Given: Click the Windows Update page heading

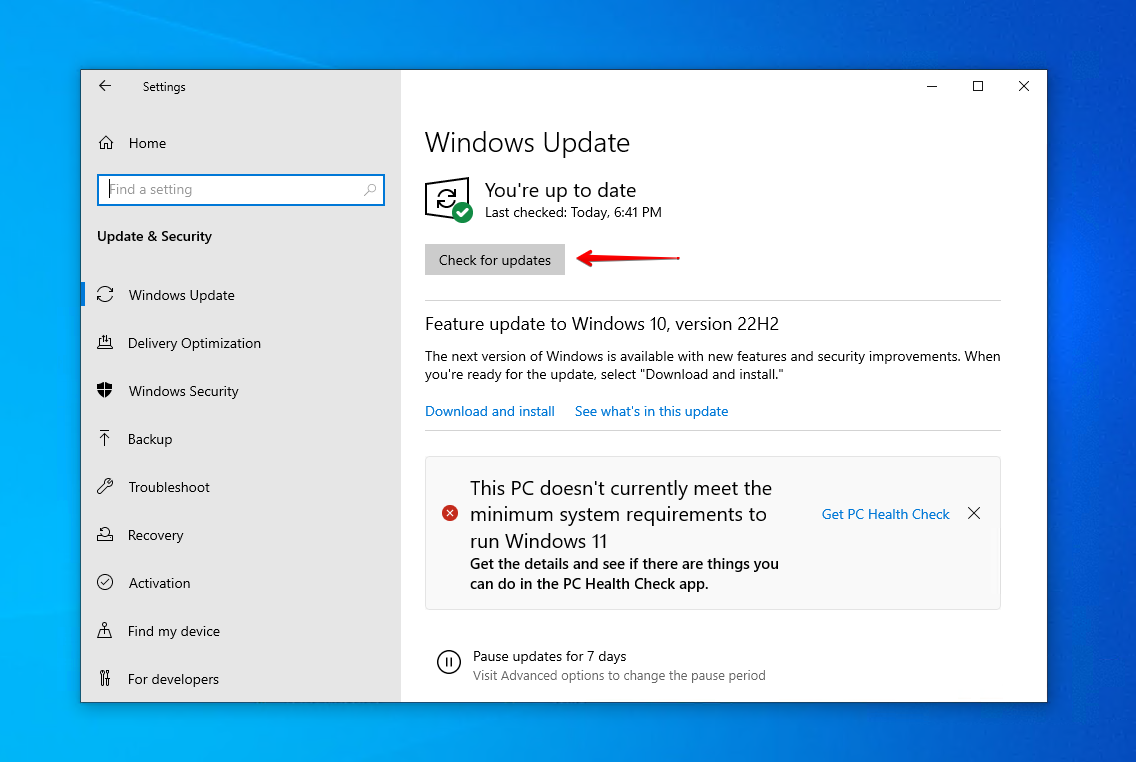Looking at the screenshot, I should pyautogui.click(x=527, y=143).
